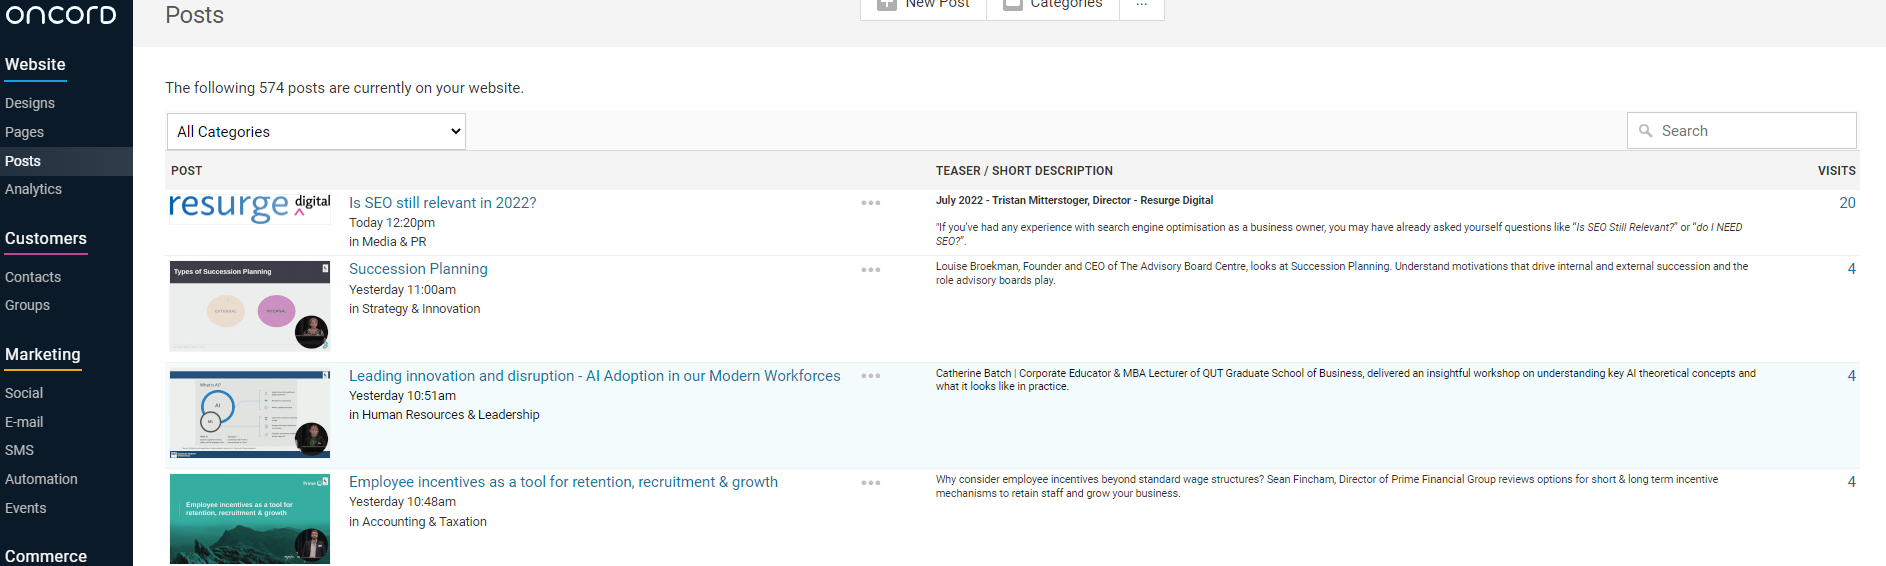Open options menu for Succession Planning post
Screen dimensions: 1886x566
click(x=870, y=270)
